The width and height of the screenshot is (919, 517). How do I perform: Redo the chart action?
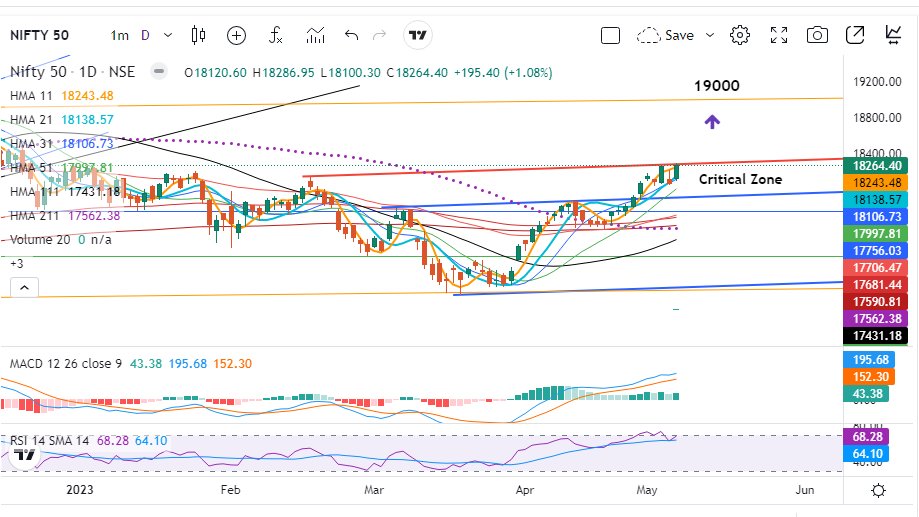[380, 35]
